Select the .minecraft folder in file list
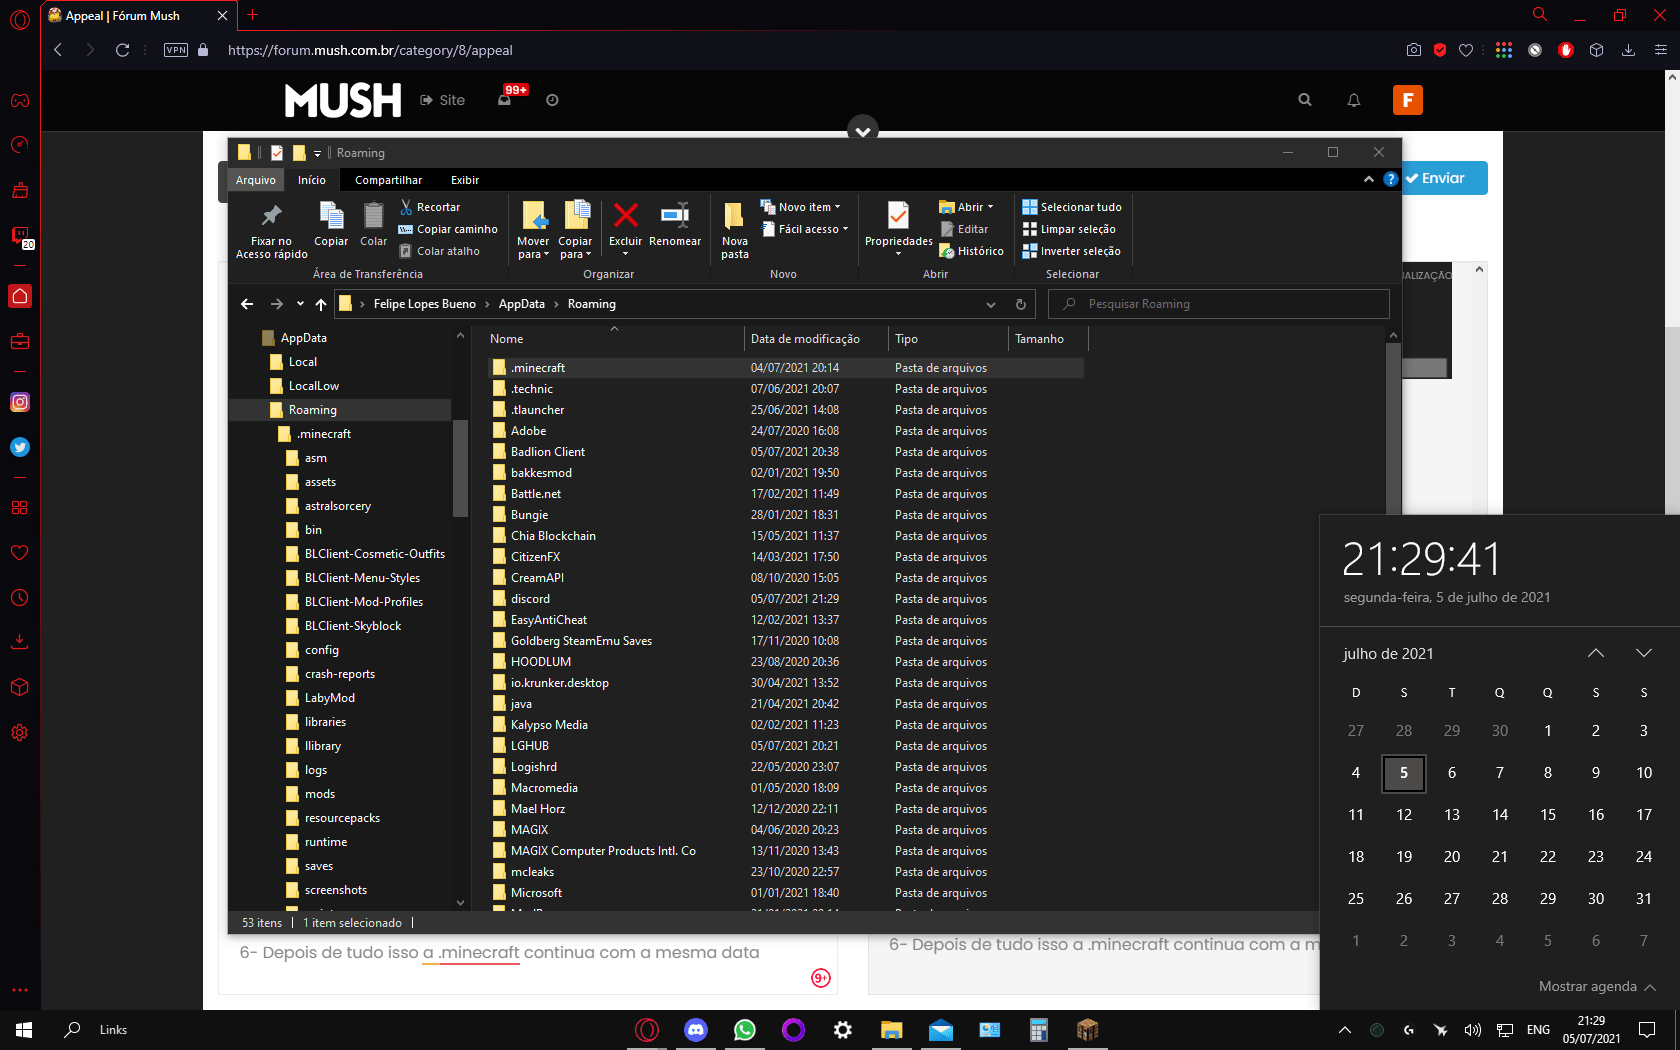The width and height of the screenshot is (1680, 1050). pyautogui.click(x=785, y=368)
